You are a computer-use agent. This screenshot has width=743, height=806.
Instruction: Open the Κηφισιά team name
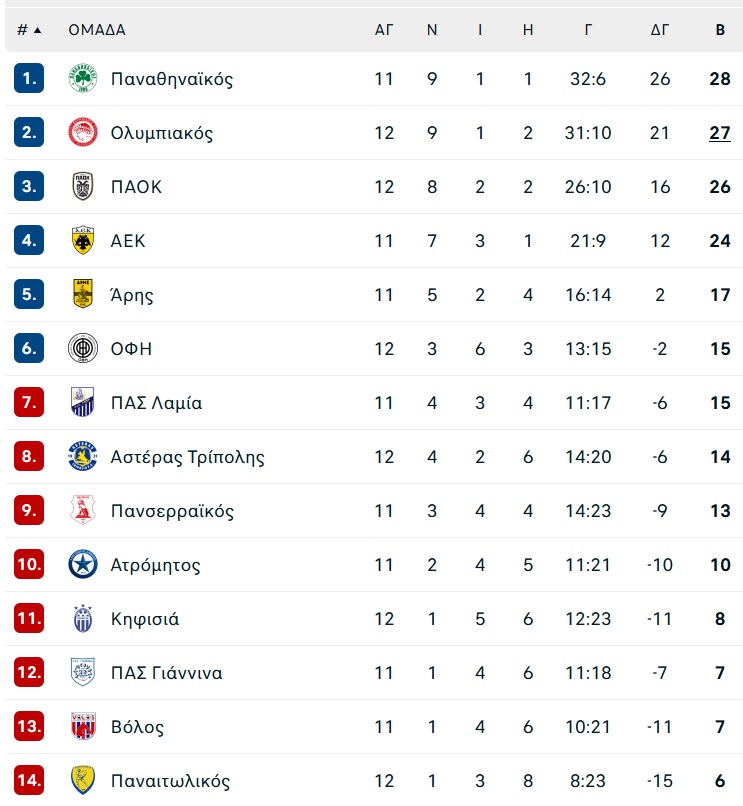(x=145, y=619)
